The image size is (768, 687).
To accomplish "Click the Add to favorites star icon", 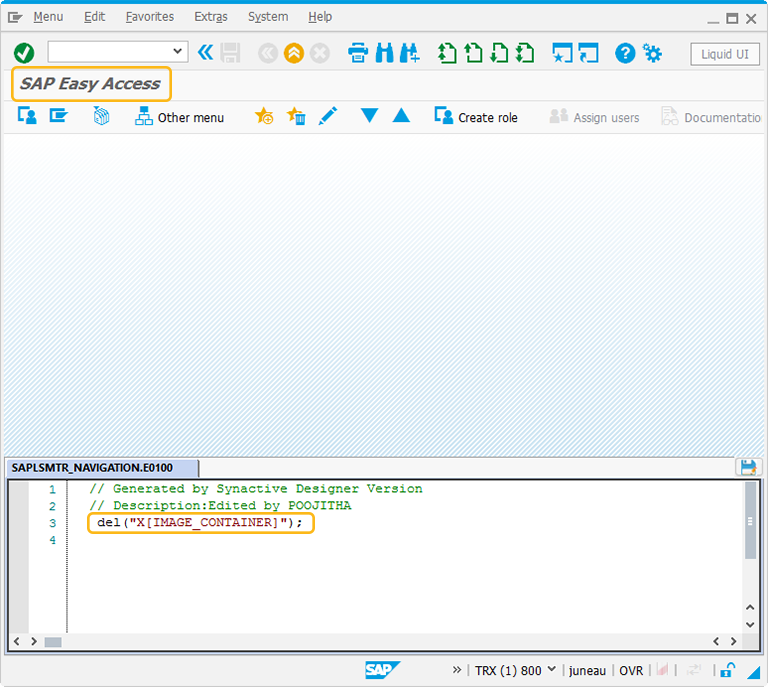I will (x=264, y=116).
